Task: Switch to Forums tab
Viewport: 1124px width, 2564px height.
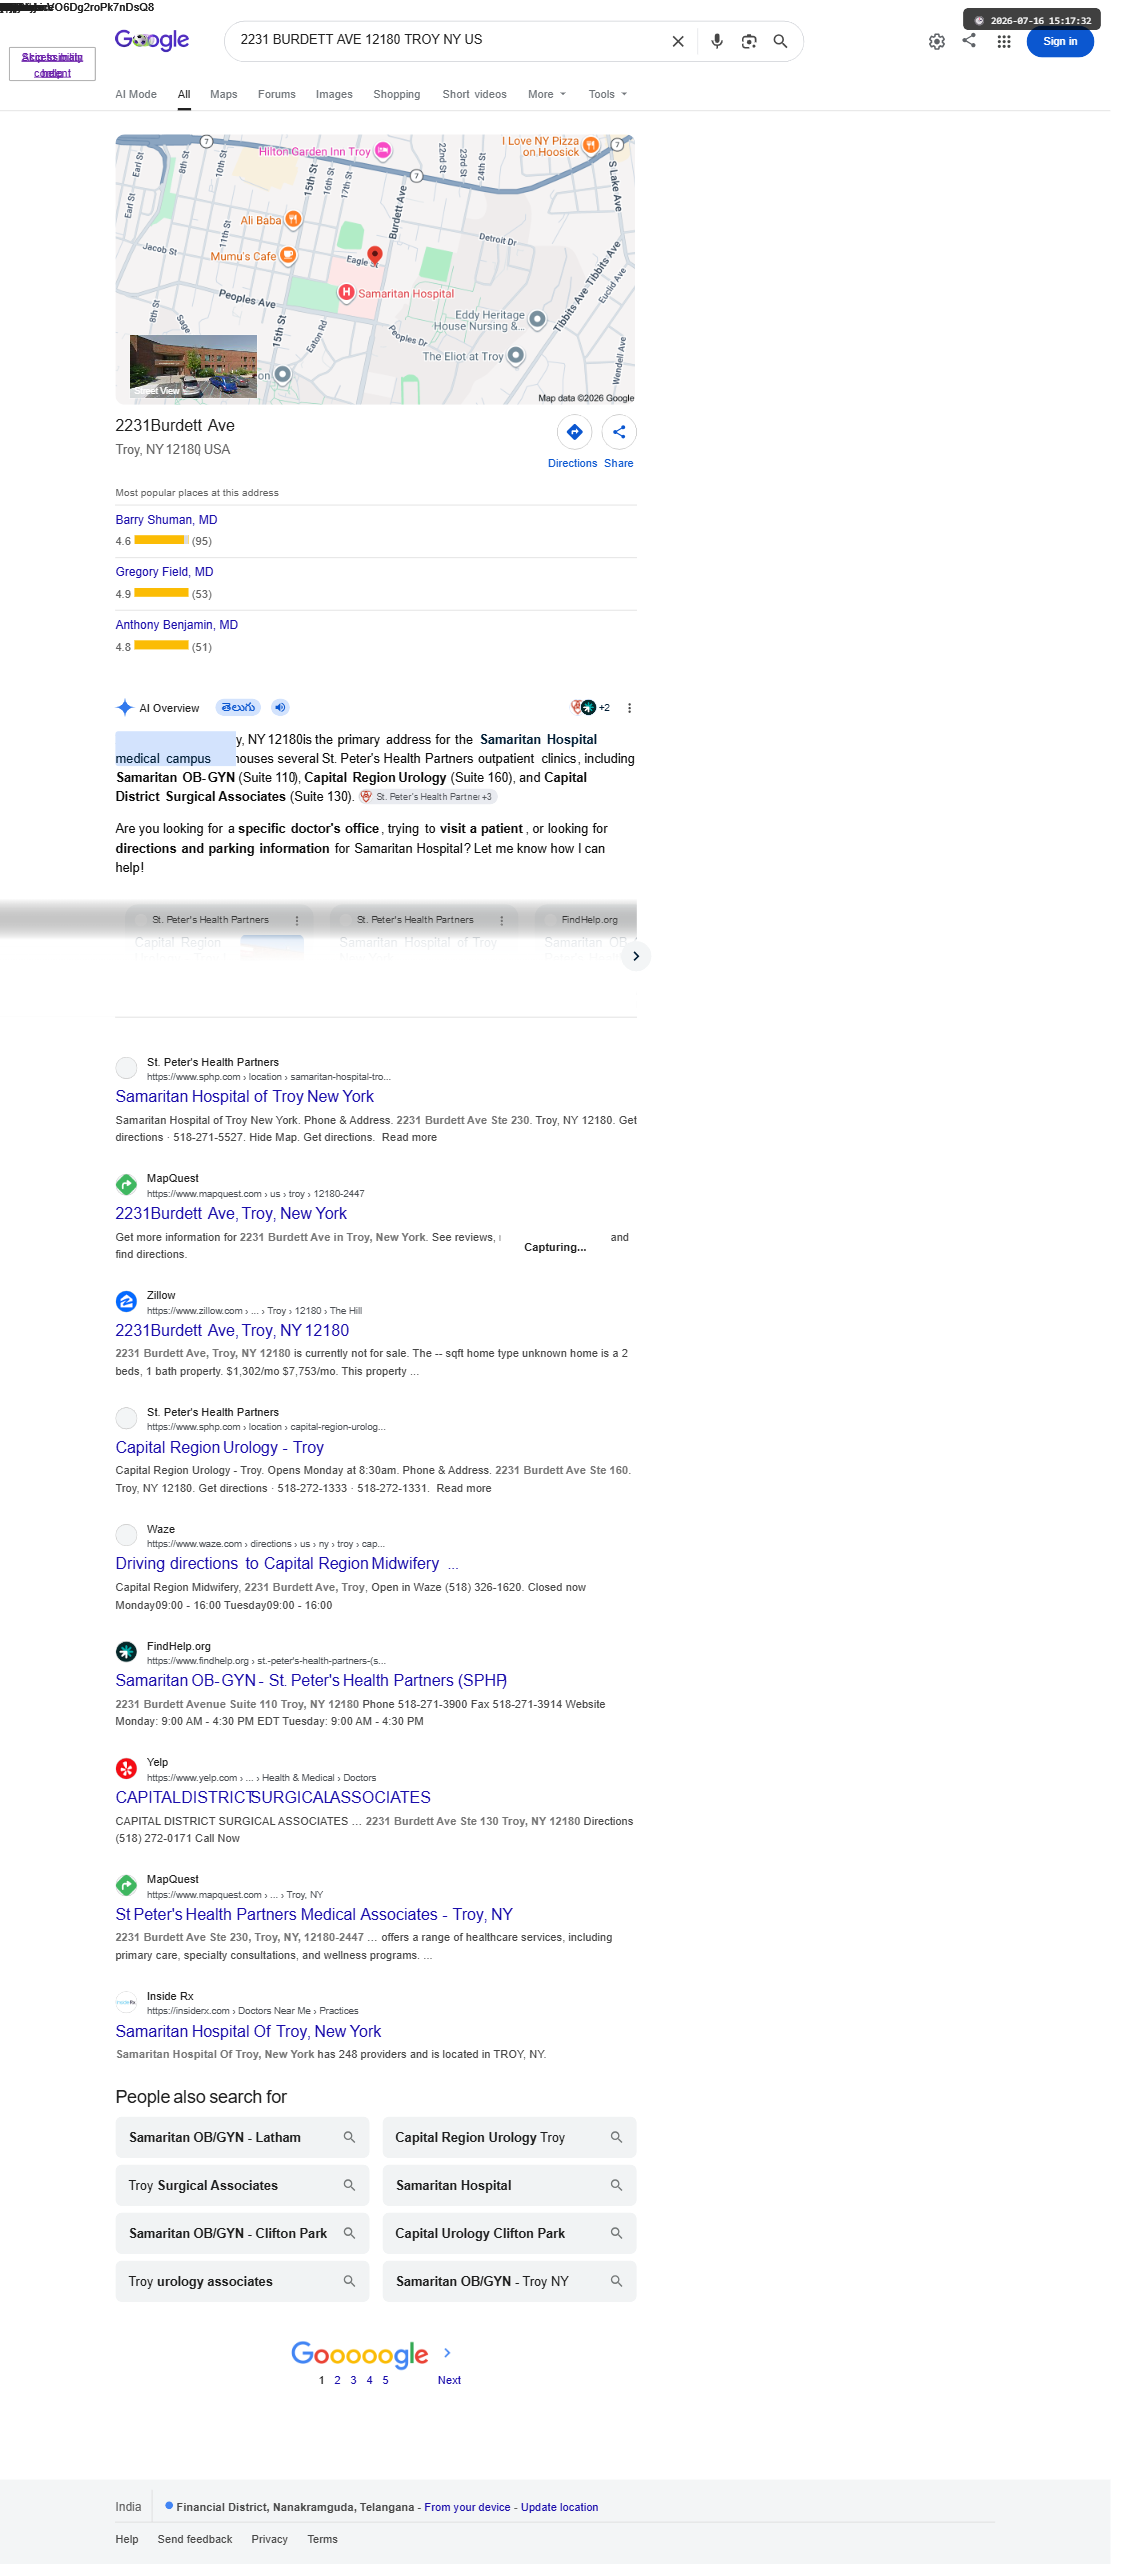Action: tap(277, 94)
